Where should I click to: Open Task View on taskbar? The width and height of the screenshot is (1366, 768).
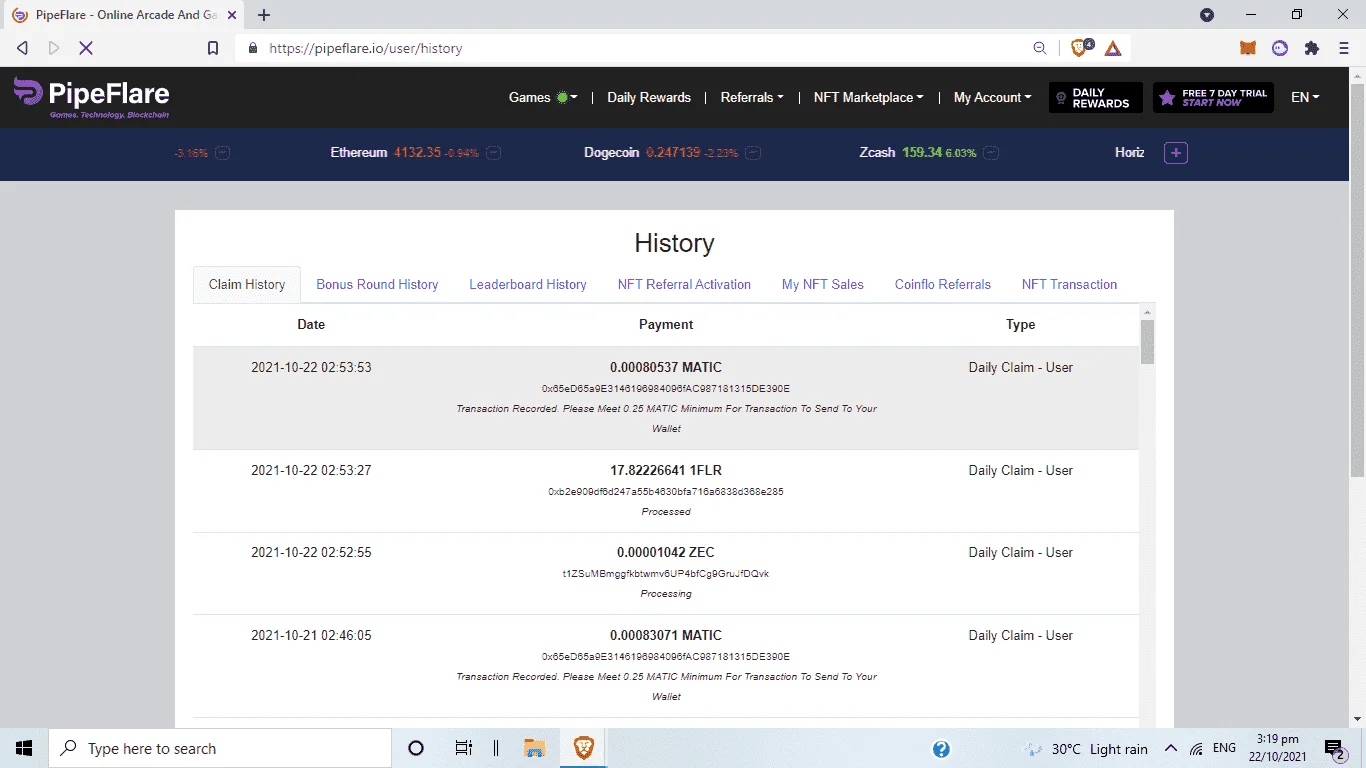tap(464, 748)
